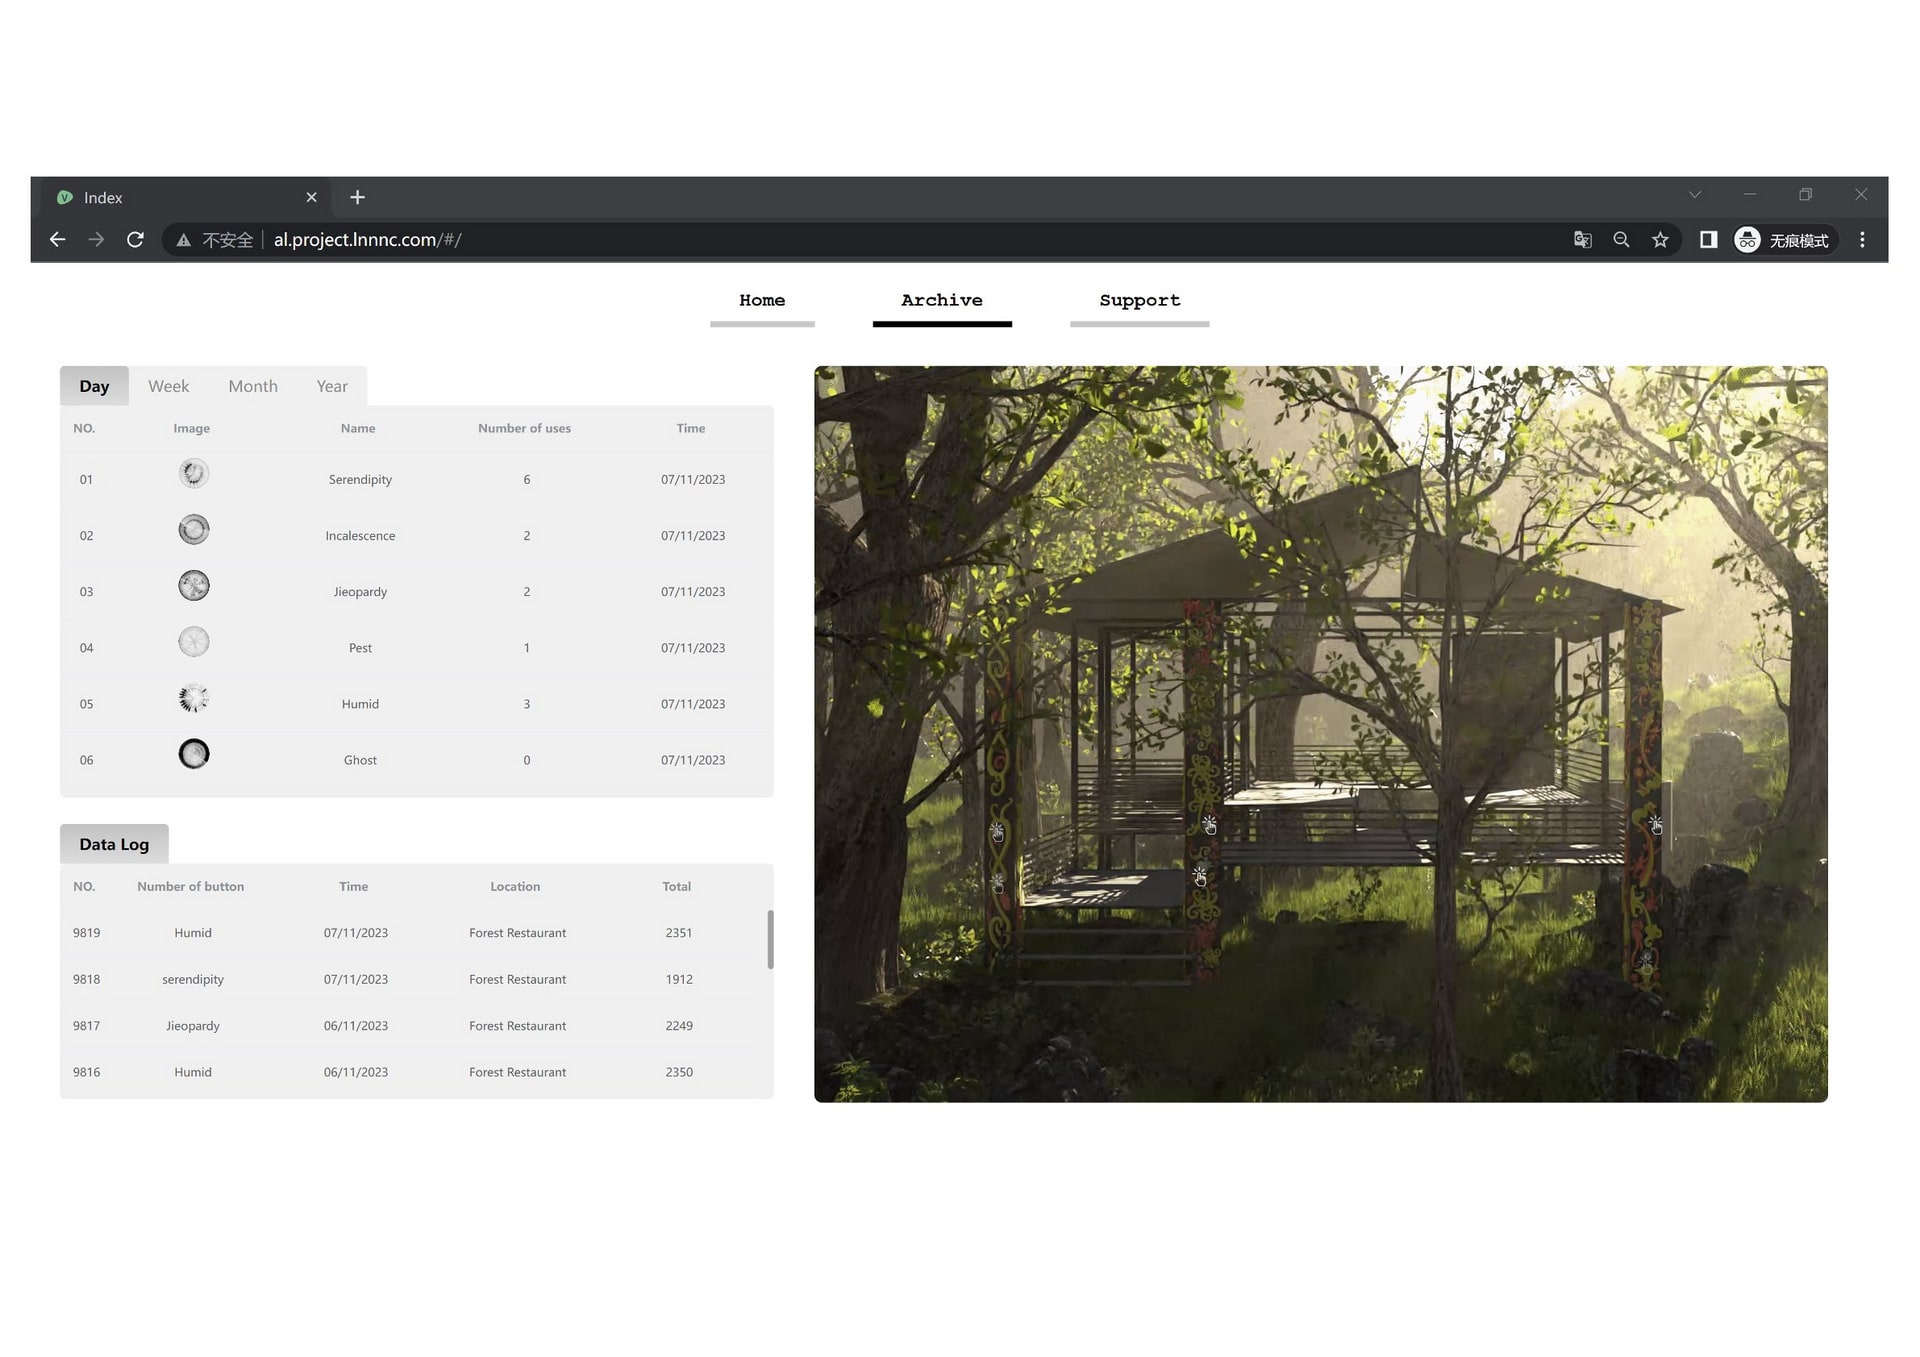Go to the Home page
This screenshot has width=1920, height=1357.
pyautogui.click(x=762, y=301)
